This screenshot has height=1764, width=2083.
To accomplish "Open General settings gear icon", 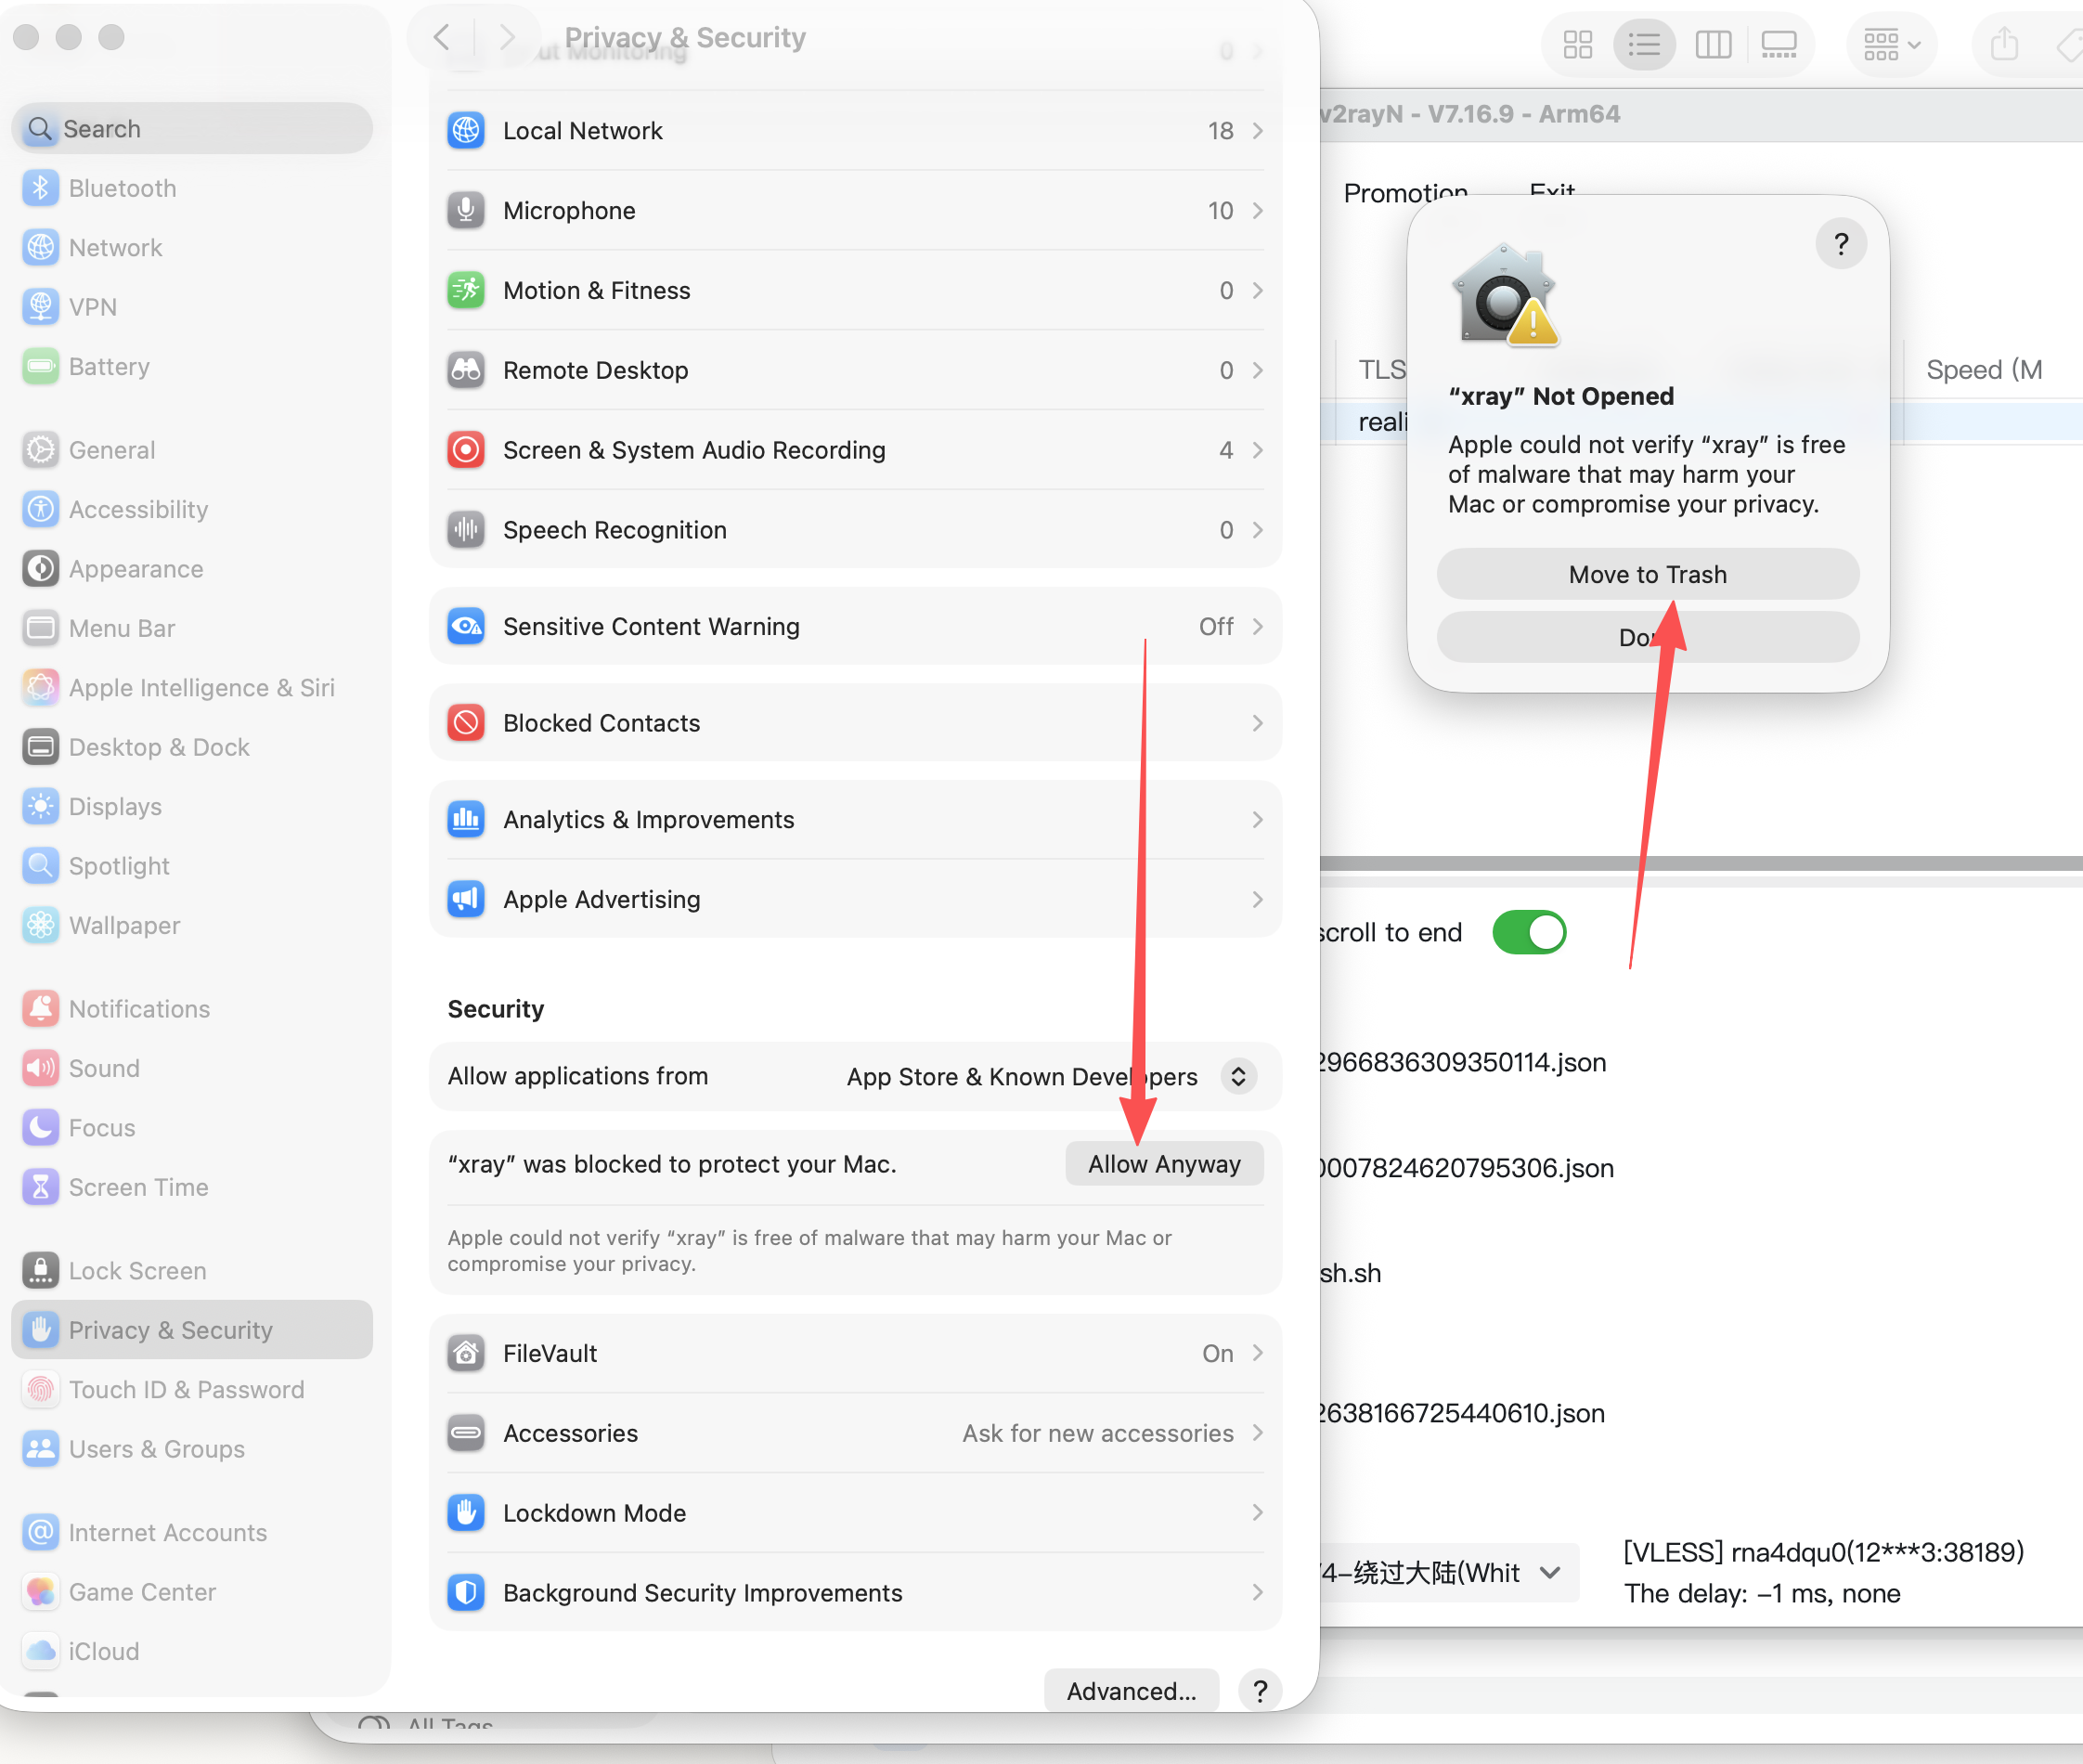I will tap(41, 450).
